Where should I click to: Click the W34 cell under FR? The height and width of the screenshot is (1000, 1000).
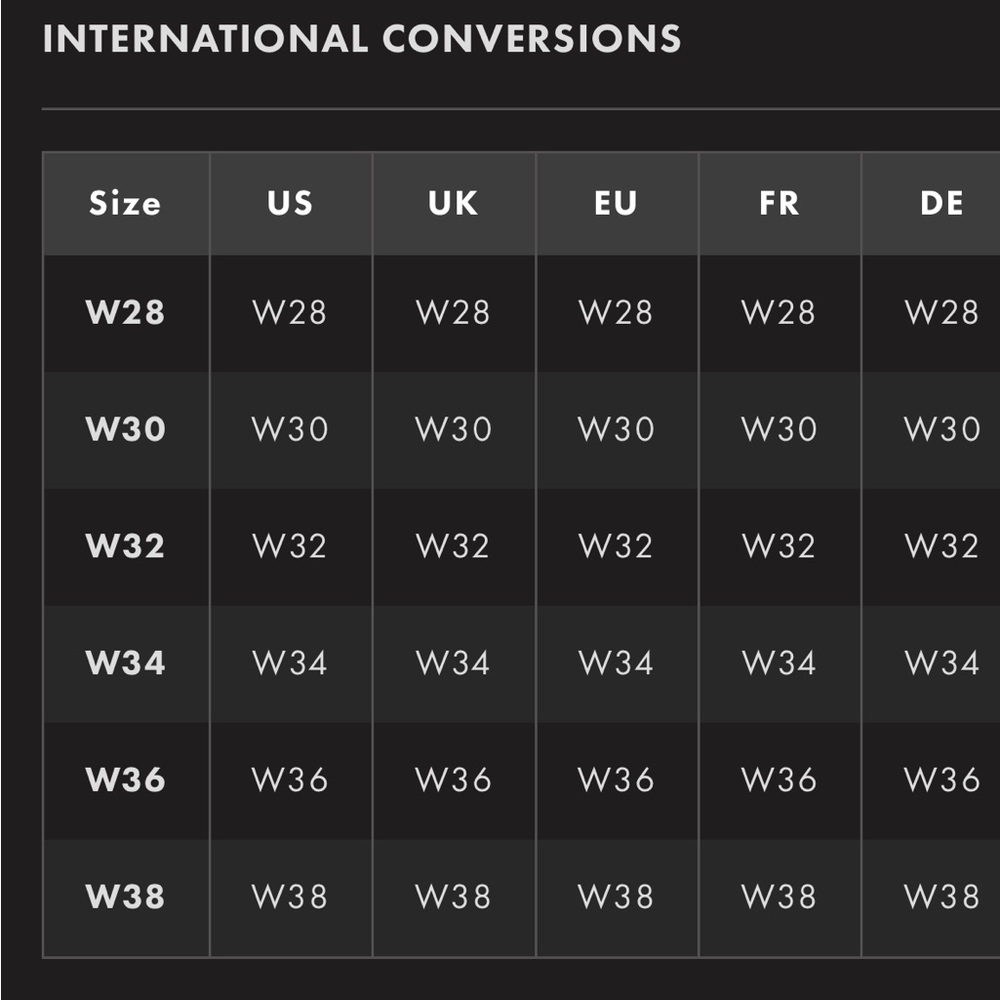pyautogui.click(x=779, y=663)
